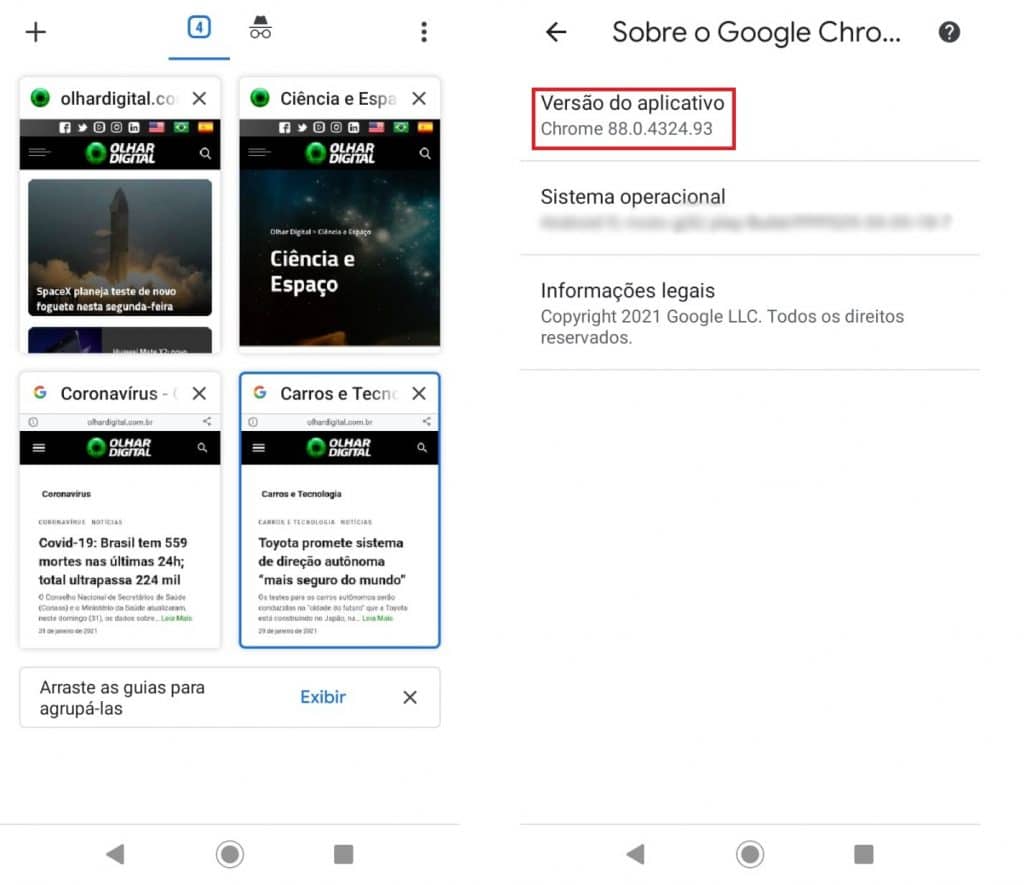1024x885 pixels.
Task: Tap Android back button on right phone
Action: pyautogui.click(x=635, y=854)
